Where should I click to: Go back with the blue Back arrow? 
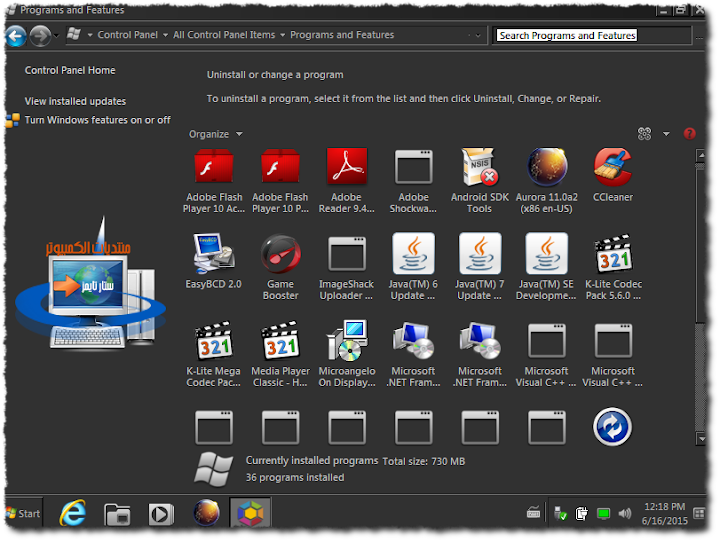pos(16,36)
